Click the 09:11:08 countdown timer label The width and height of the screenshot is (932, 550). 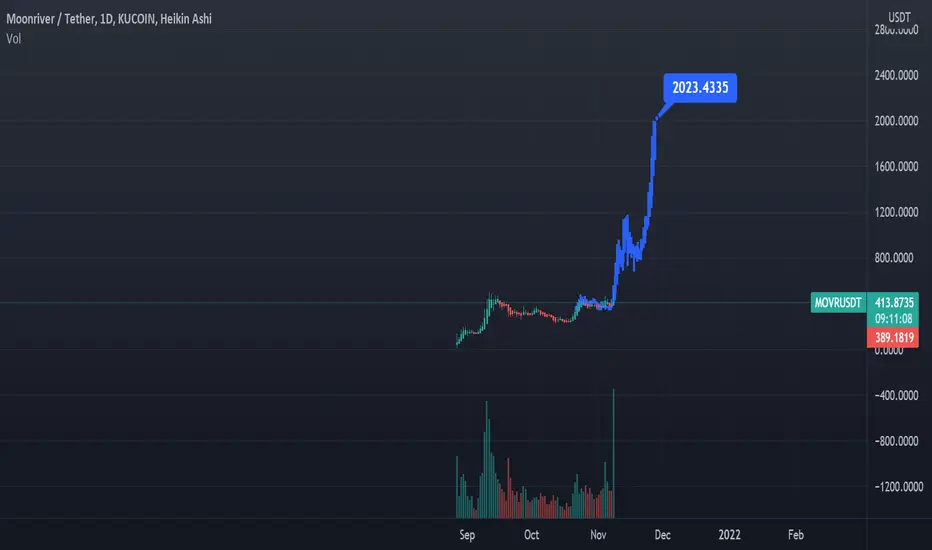[893, 319]
